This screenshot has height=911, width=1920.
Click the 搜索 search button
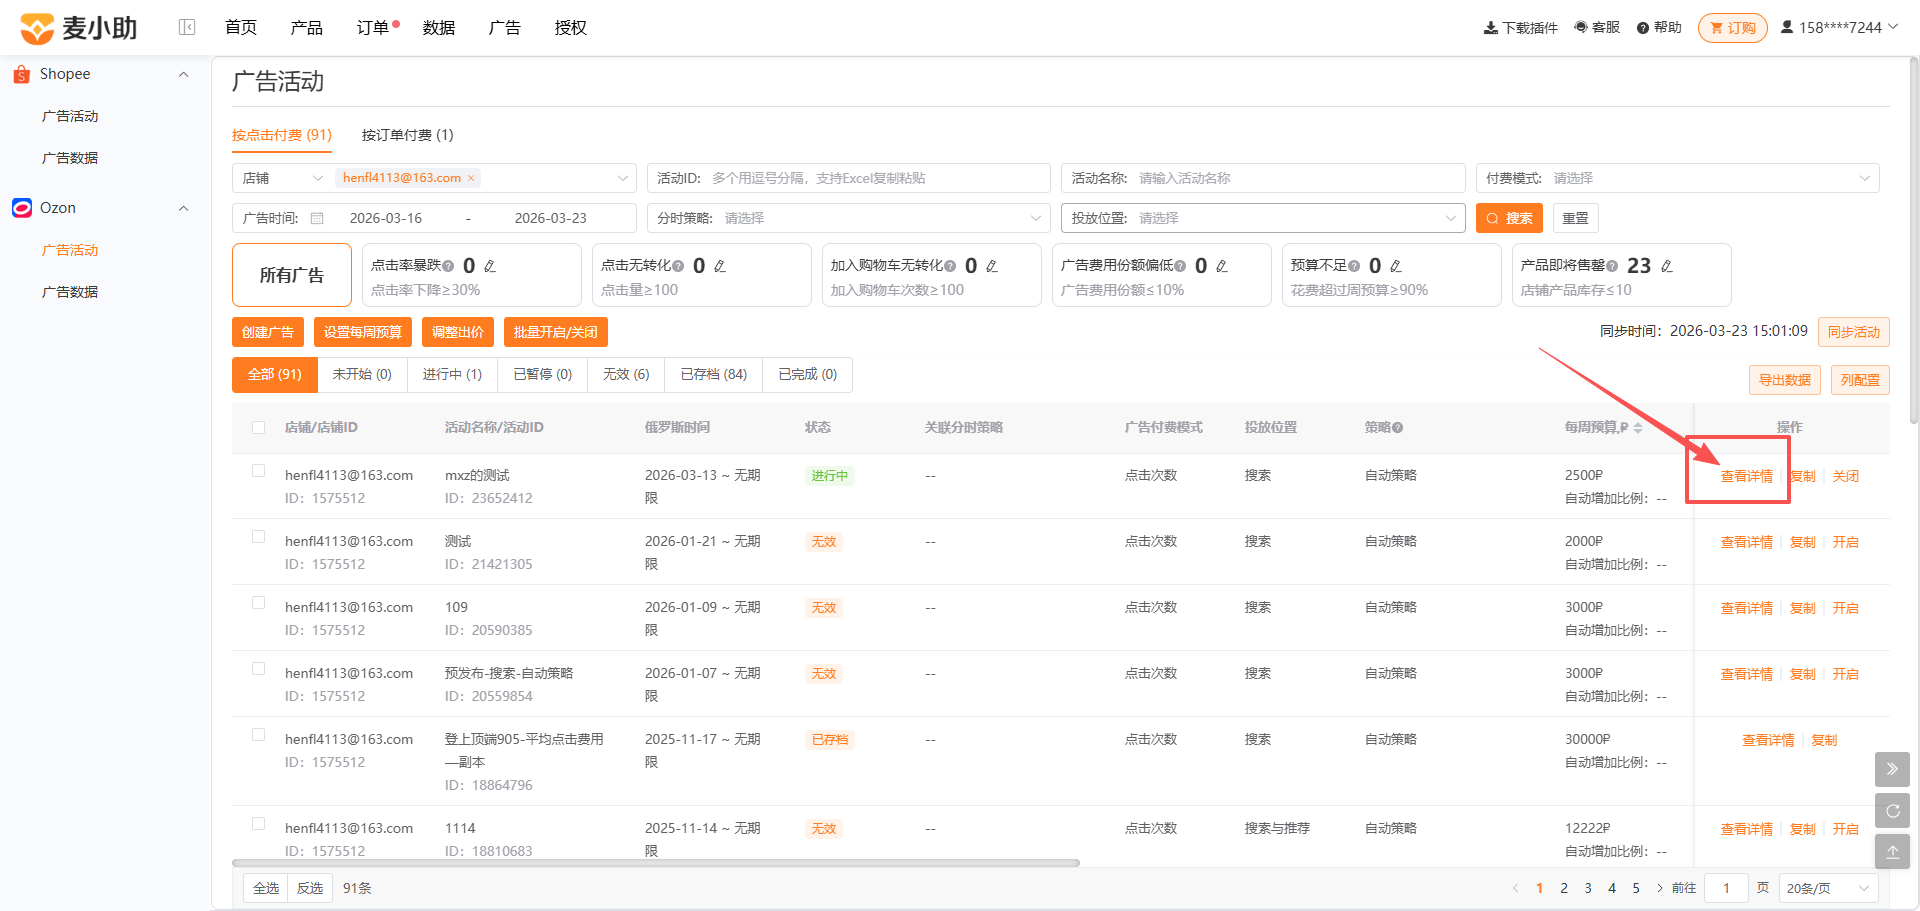click(1509, 218)
